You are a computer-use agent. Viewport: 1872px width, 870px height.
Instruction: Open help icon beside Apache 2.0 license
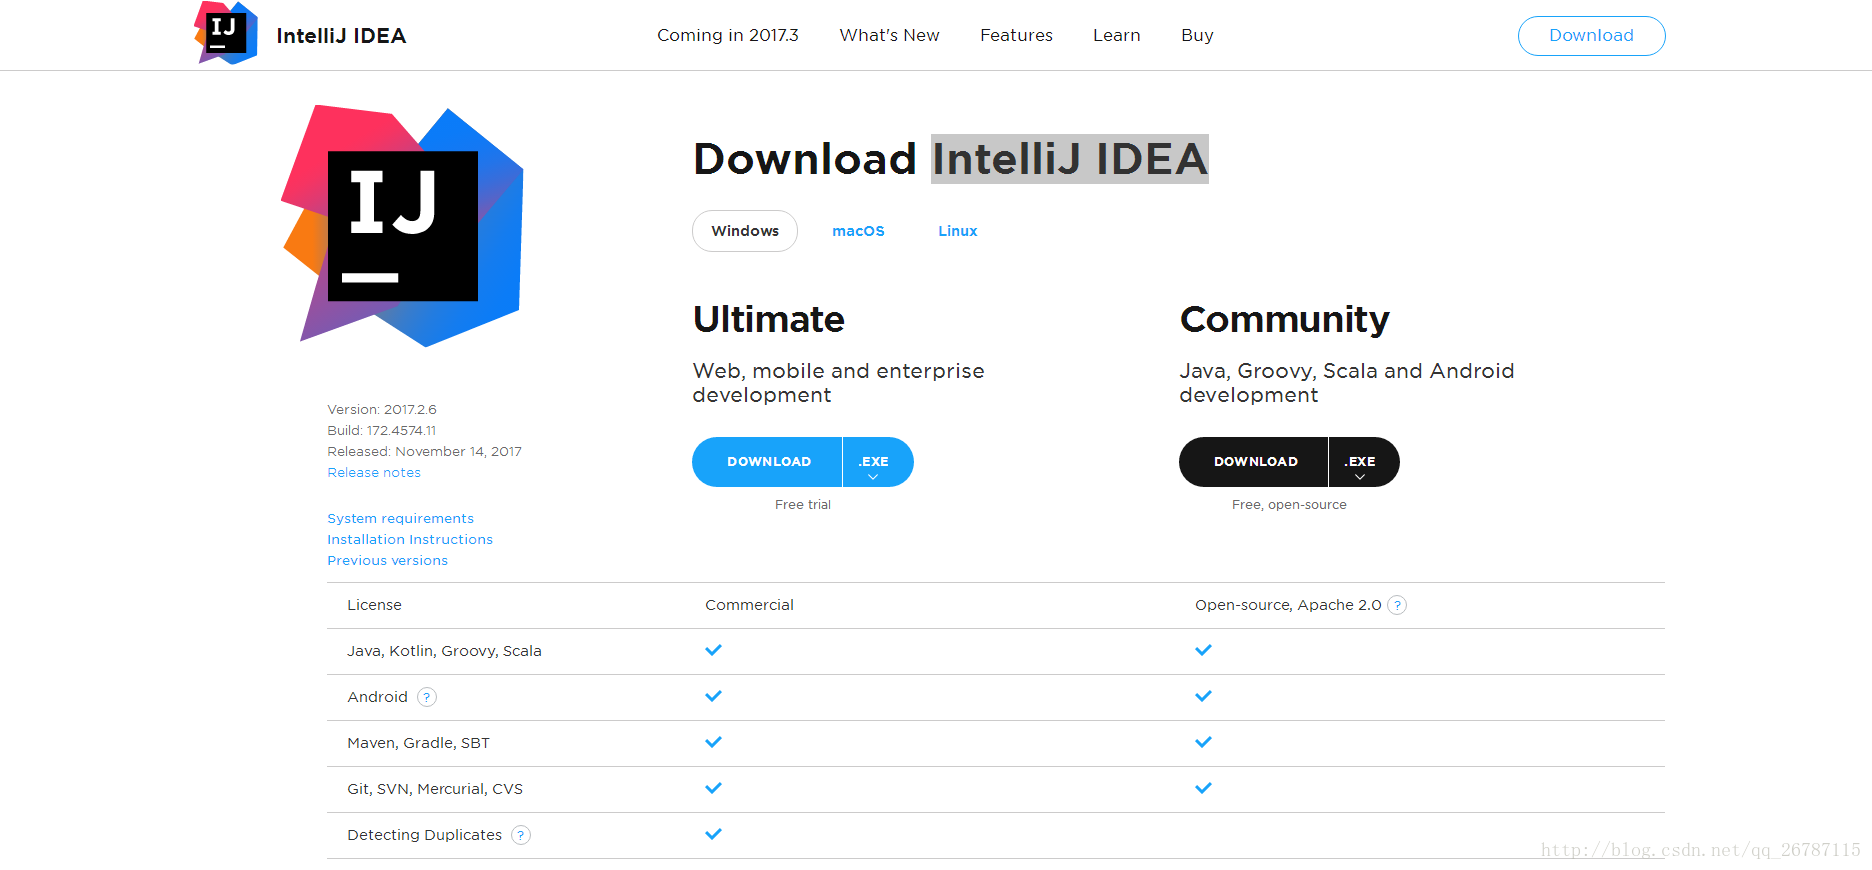1397,605
